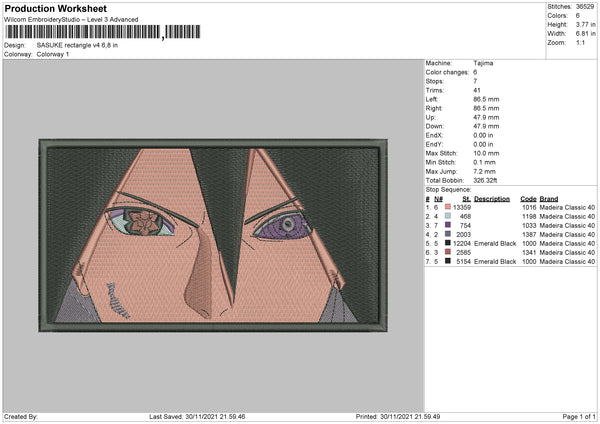Click the 'Code' column header
The height and width of the screenshot is (424, 600).
pyautogui.click(x=528, y=199)
